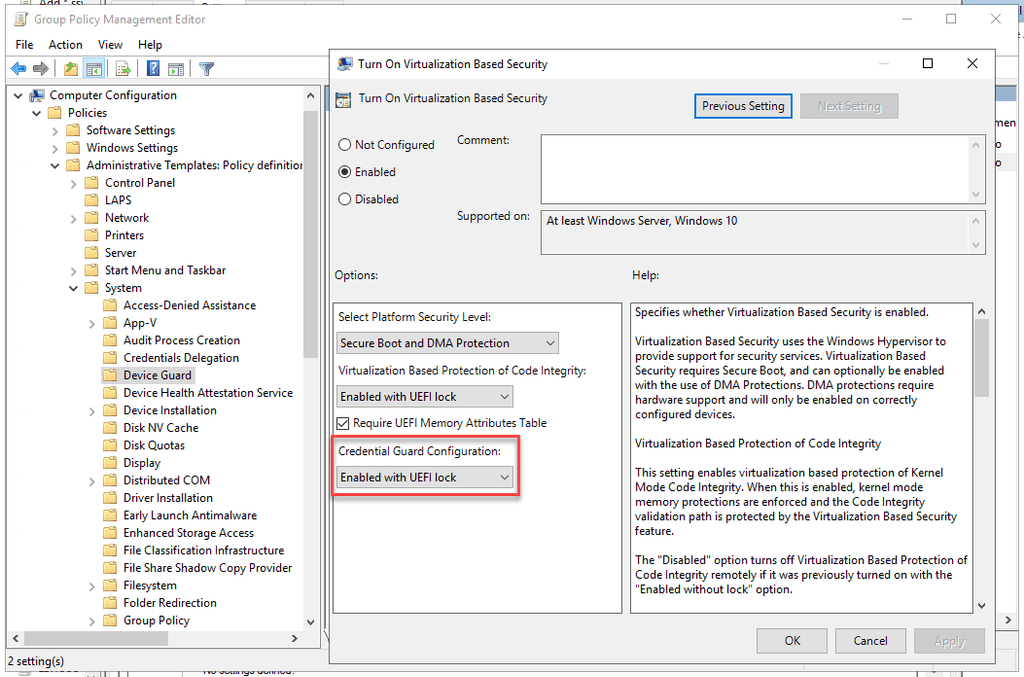
Task: Click the OK button in the dialog
Action: tap(791, 640)
